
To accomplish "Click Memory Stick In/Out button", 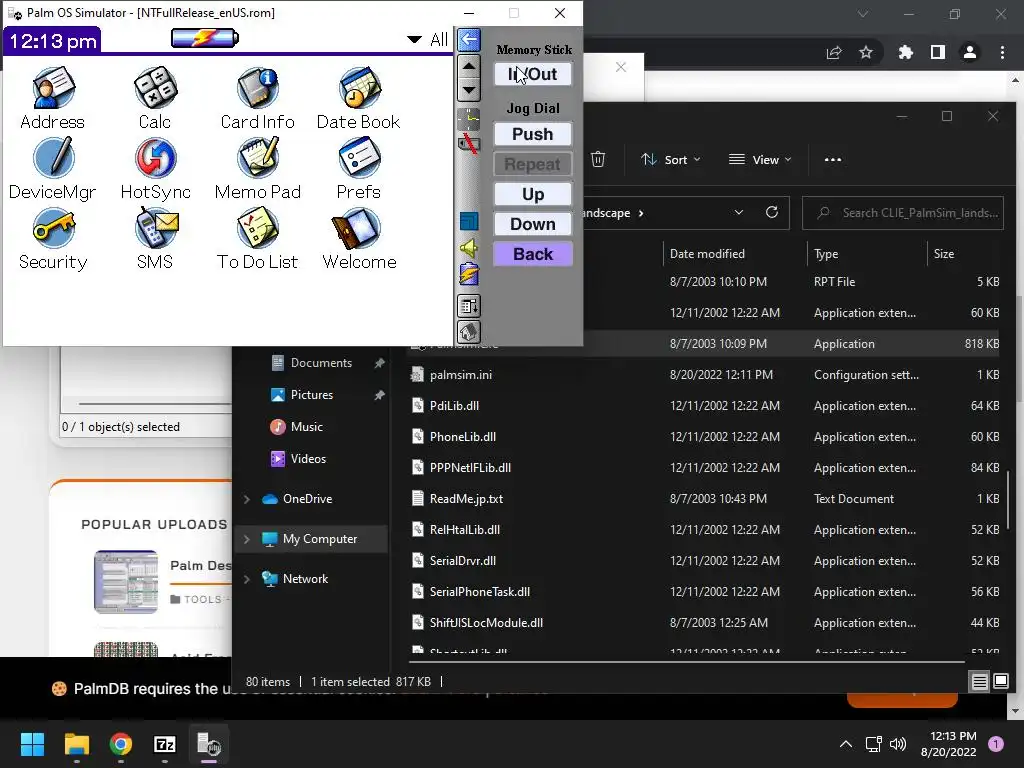I will pyautogui.click(x=533, y=74).
